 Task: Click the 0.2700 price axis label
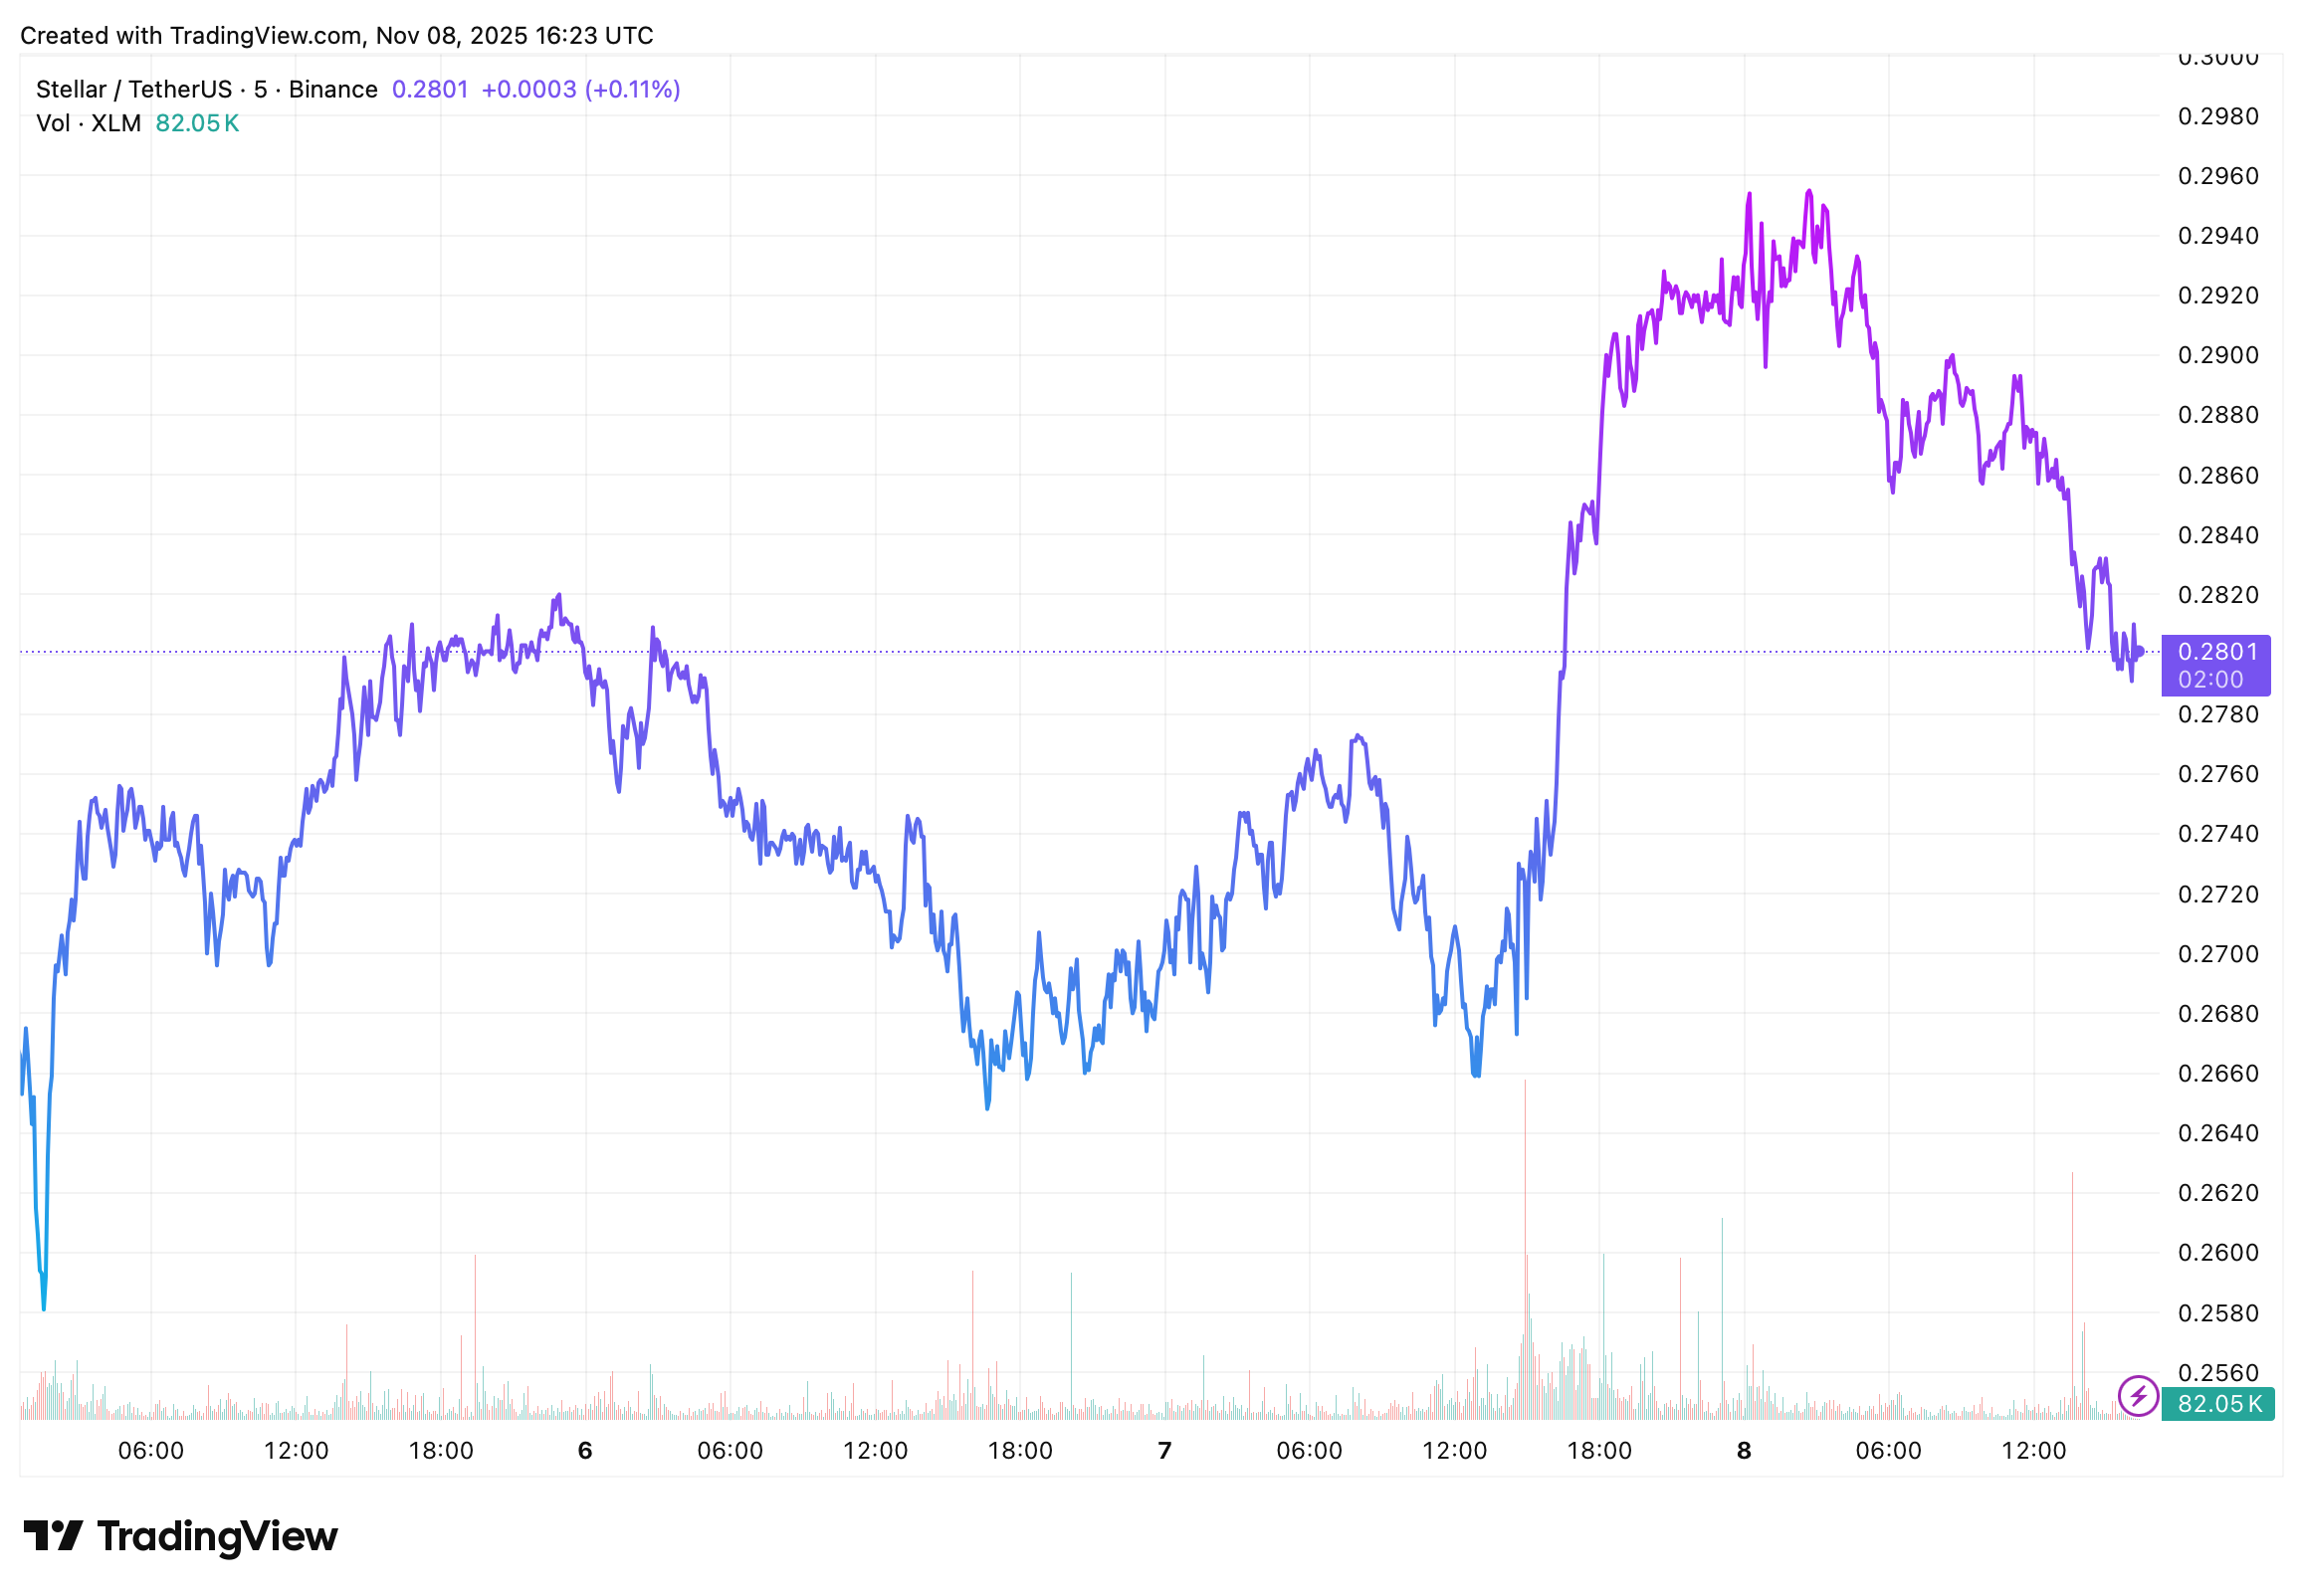[x=2217, y=953]
